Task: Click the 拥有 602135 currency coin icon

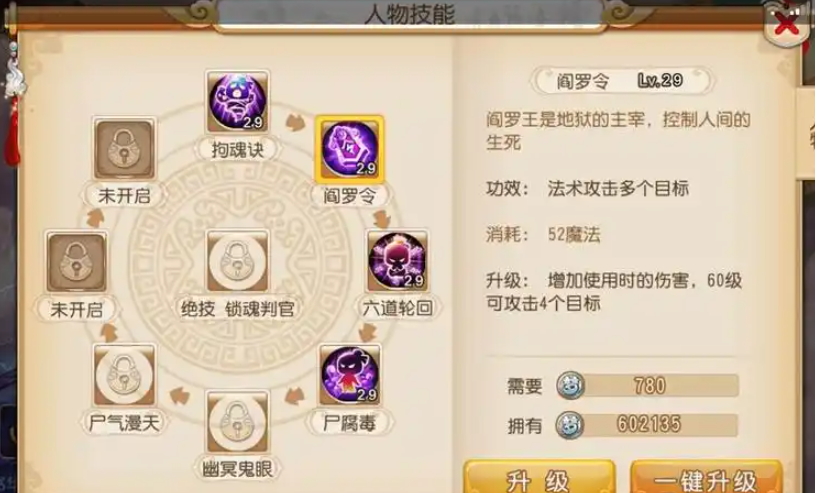Action: 570,425
